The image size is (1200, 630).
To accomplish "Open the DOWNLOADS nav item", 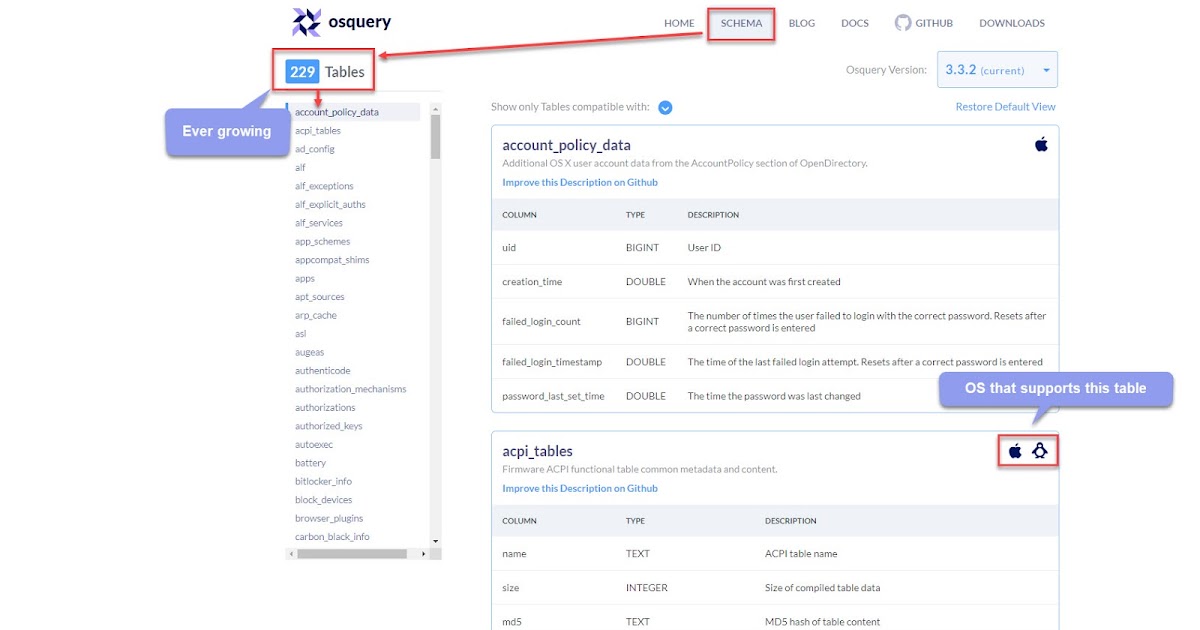I will 1012,23.
